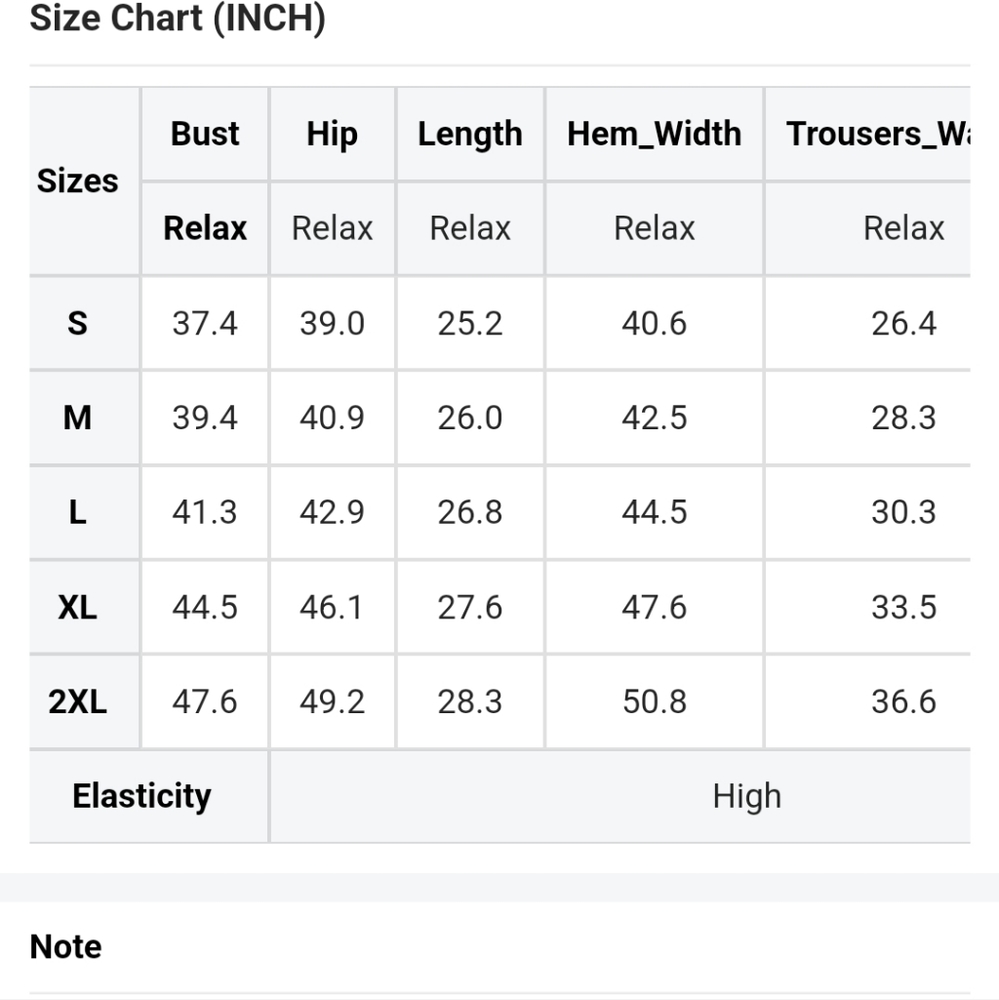Click the Trousers_Waist column header

point(876,134)
